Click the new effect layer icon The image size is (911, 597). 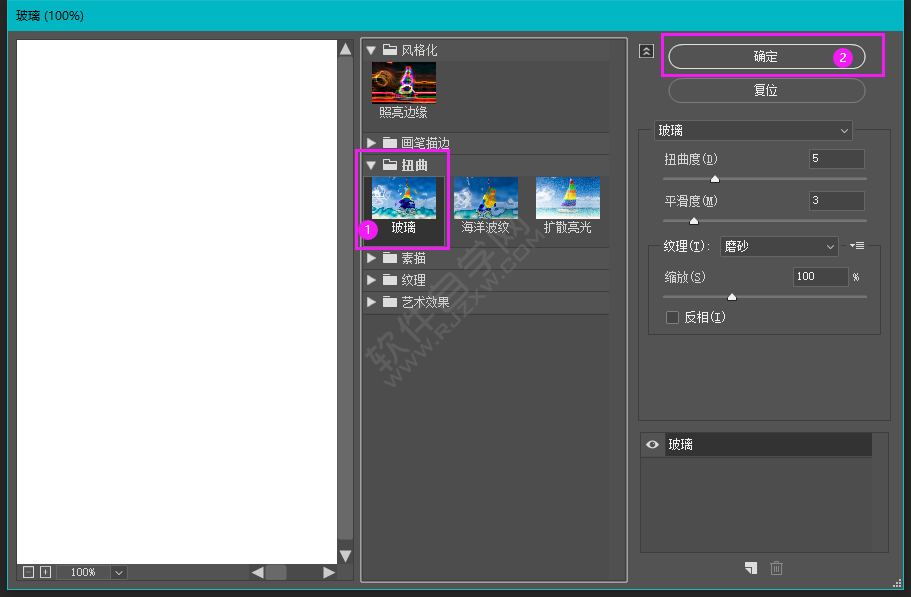point(750,568)
